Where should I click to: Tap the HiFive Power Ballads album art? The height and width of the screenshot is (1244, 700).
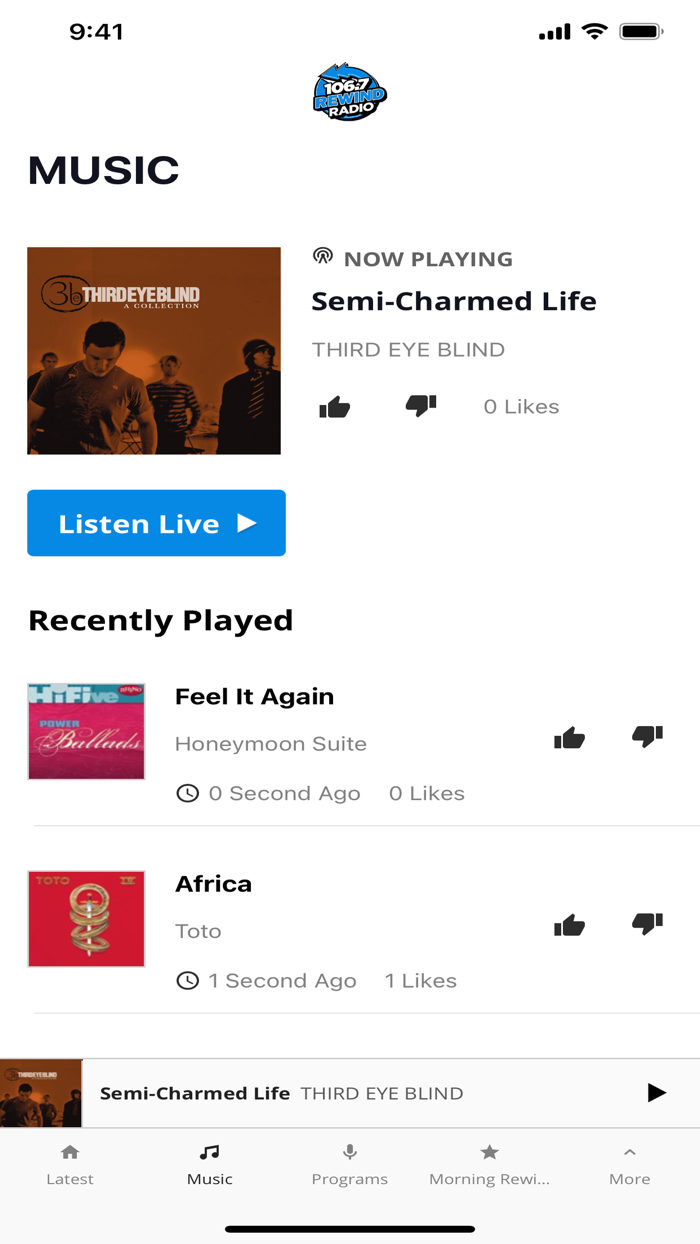[86, 731]
